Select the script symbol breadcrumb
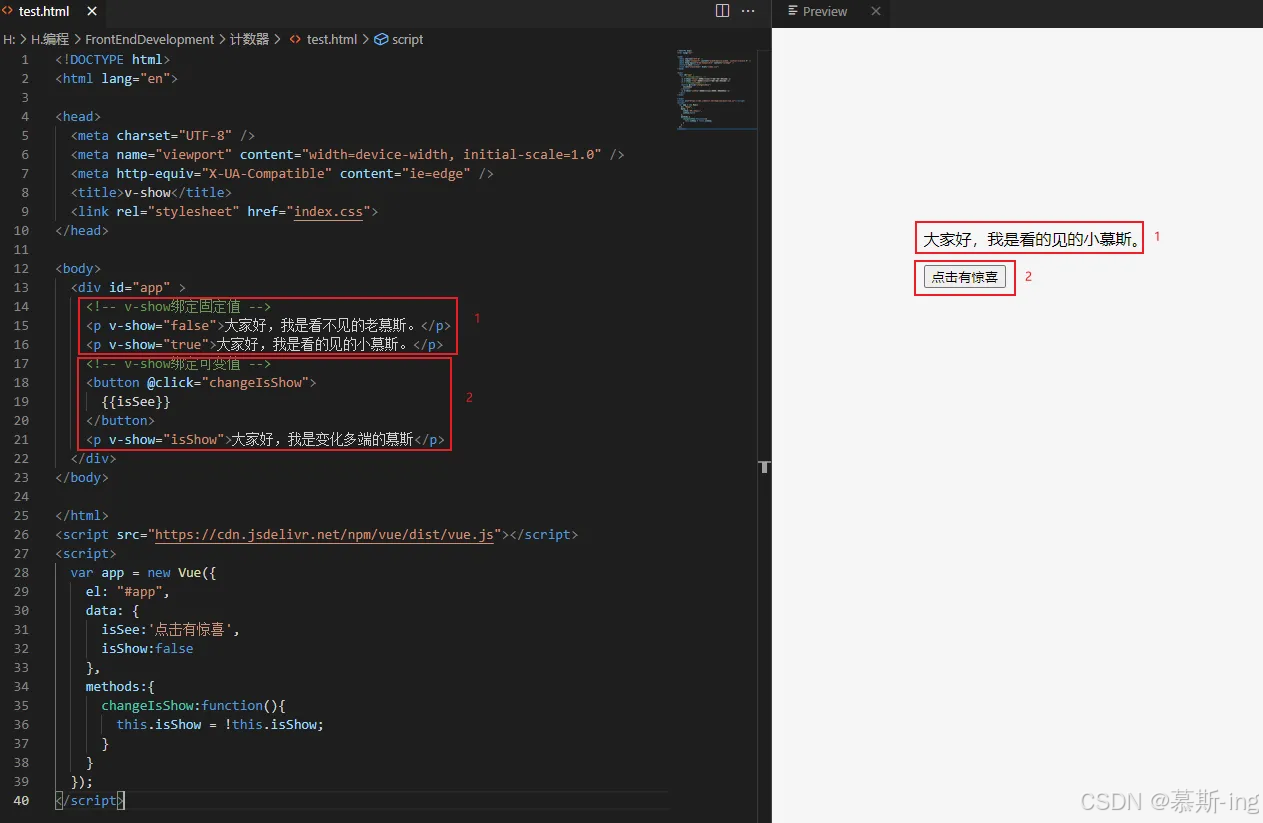1263x823 pixels. tap(408, 39)
